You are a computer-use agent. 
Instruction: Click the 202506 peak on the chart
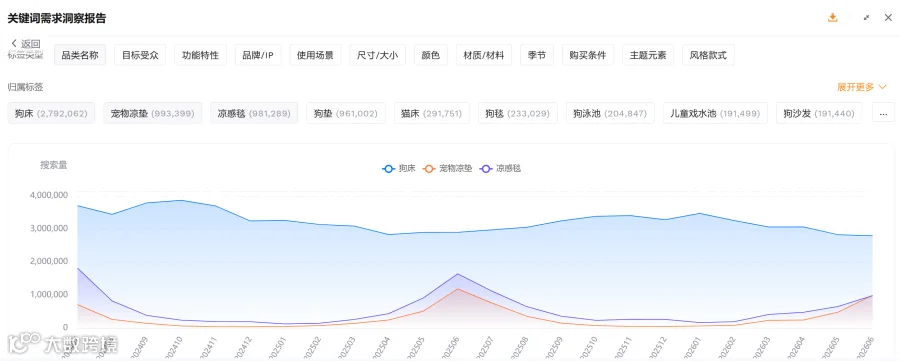point(457,274)
